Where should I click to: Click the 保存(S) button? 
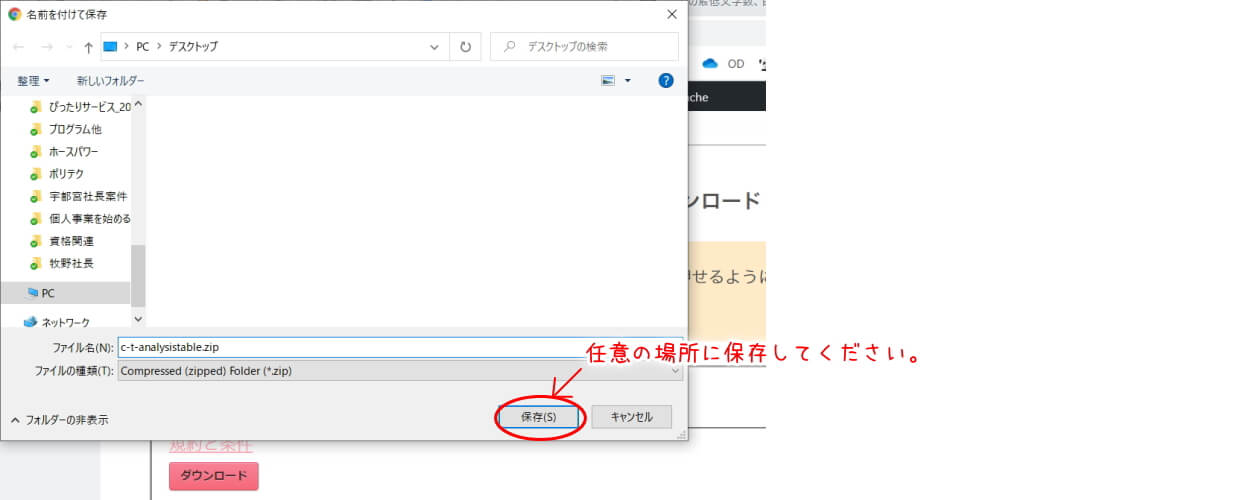click(x=538, y=417)
